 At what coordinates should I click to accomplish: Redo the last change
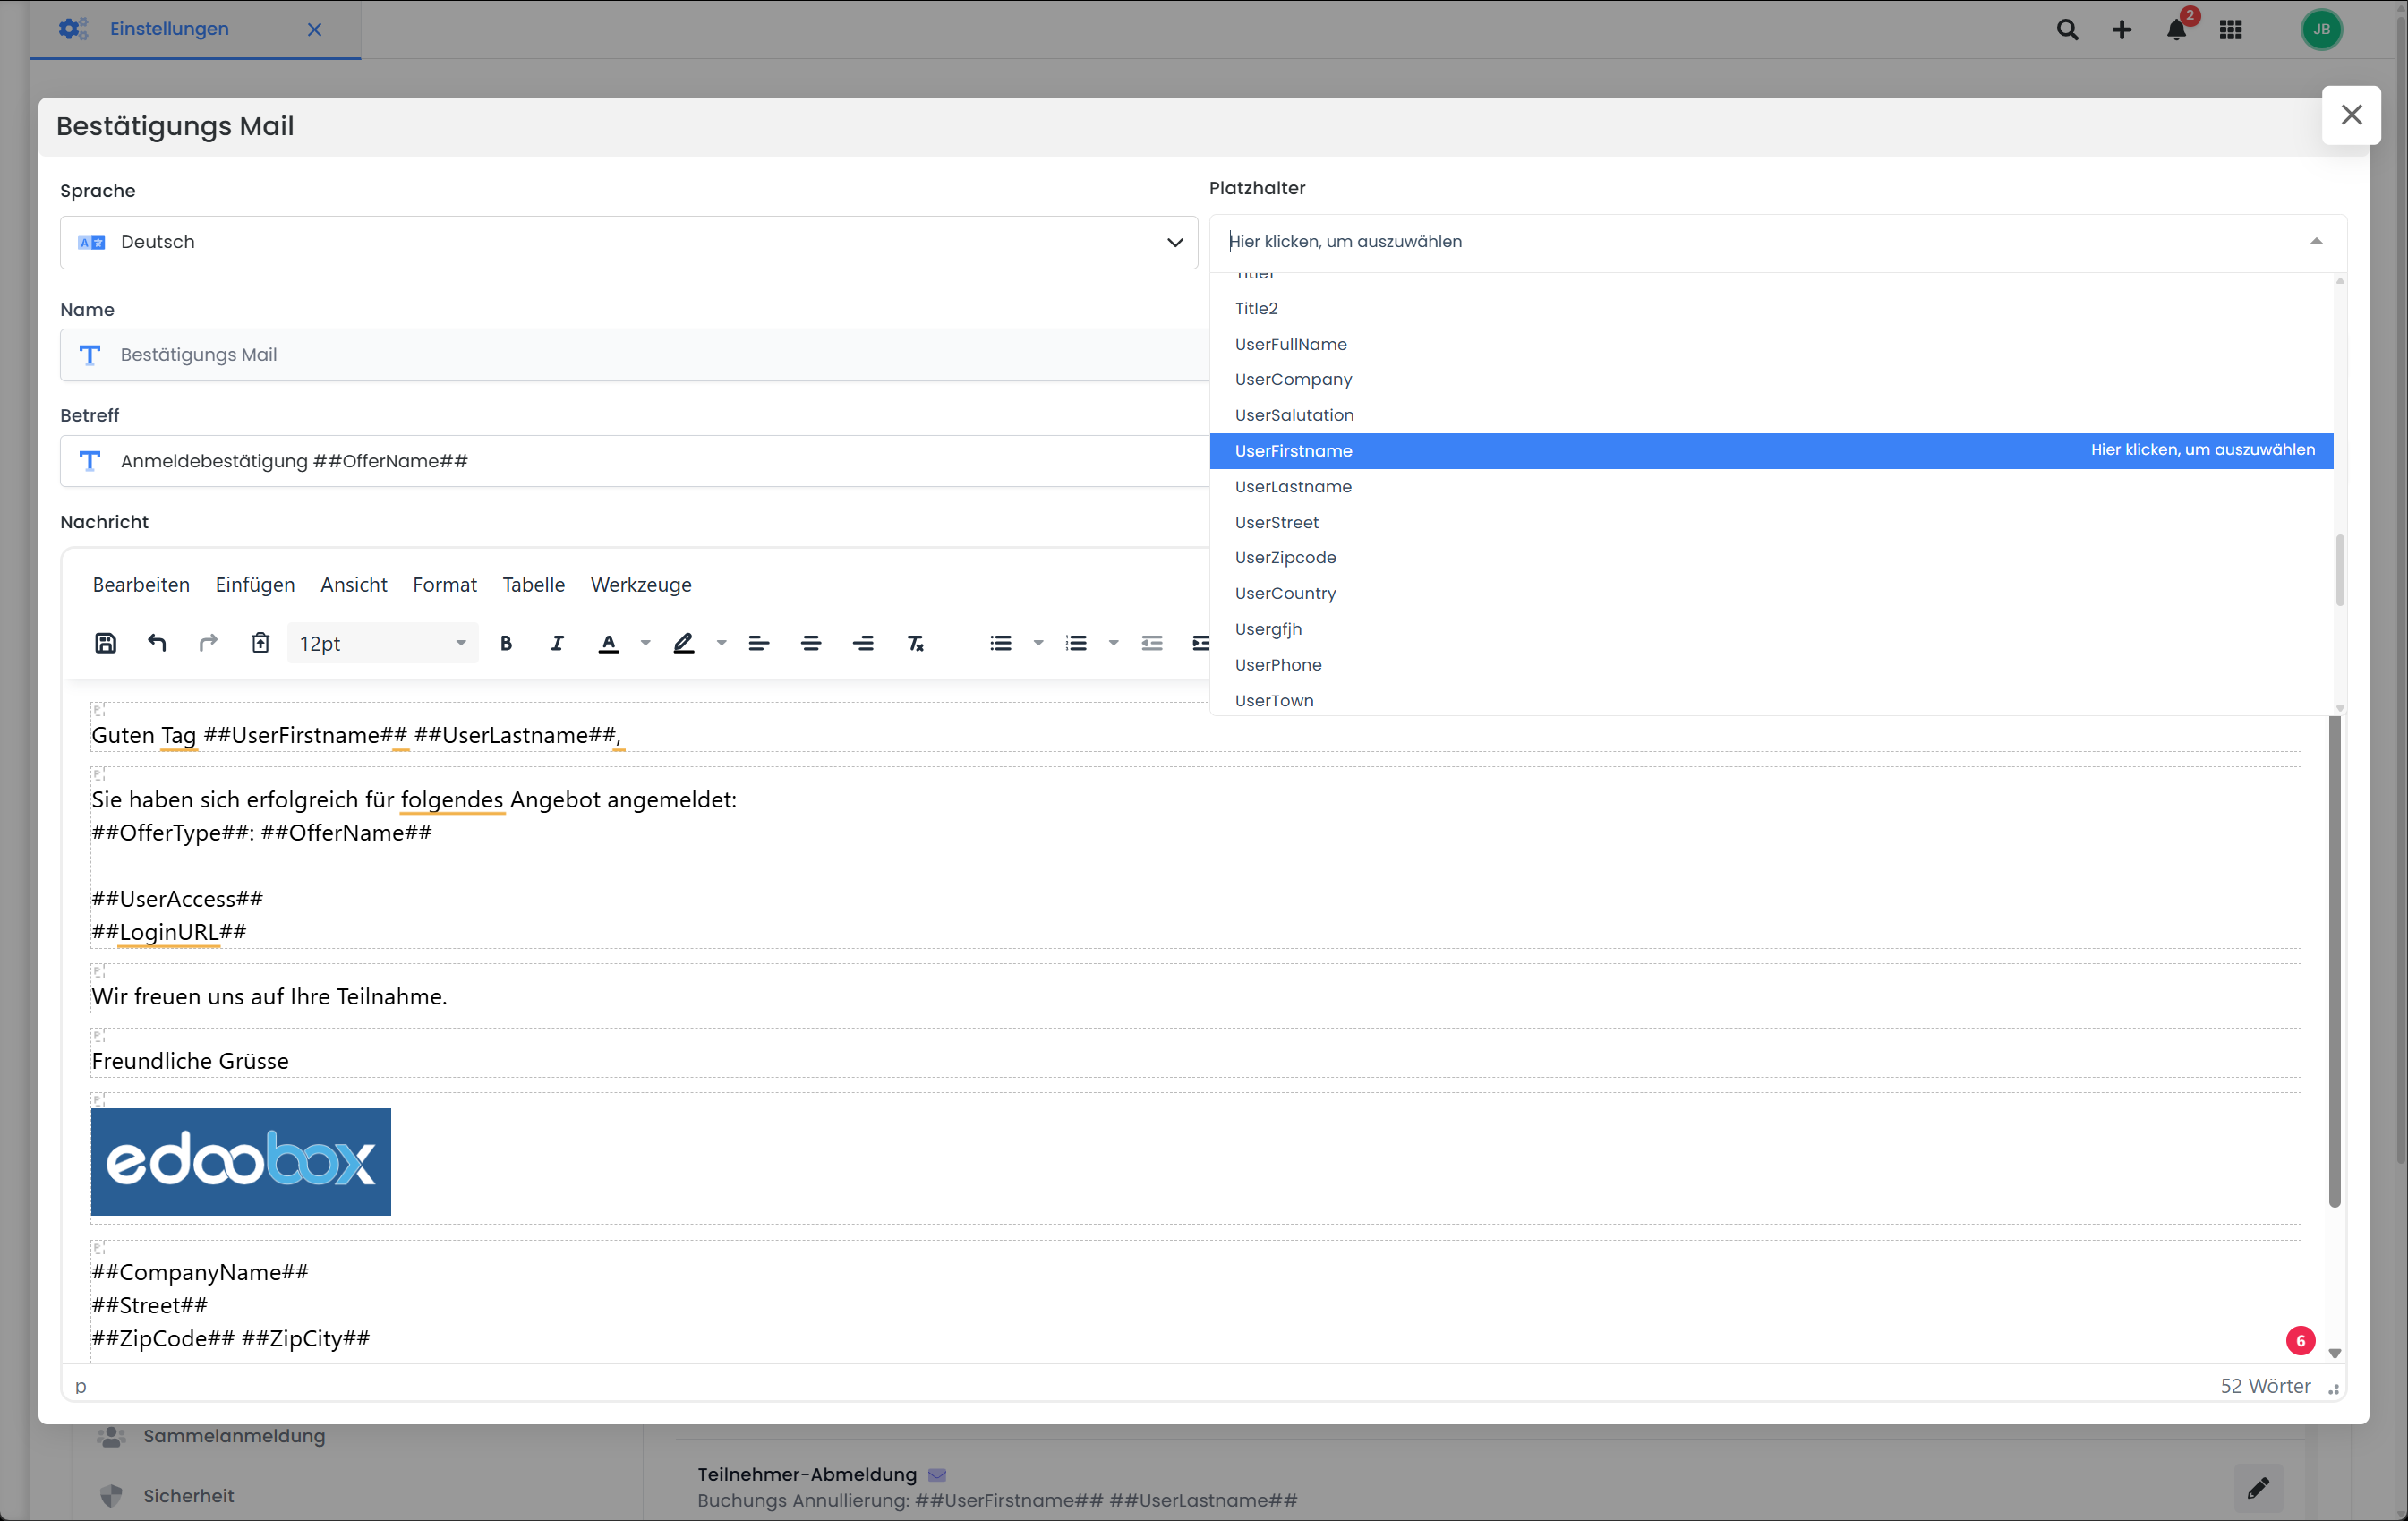click(208, 643)
